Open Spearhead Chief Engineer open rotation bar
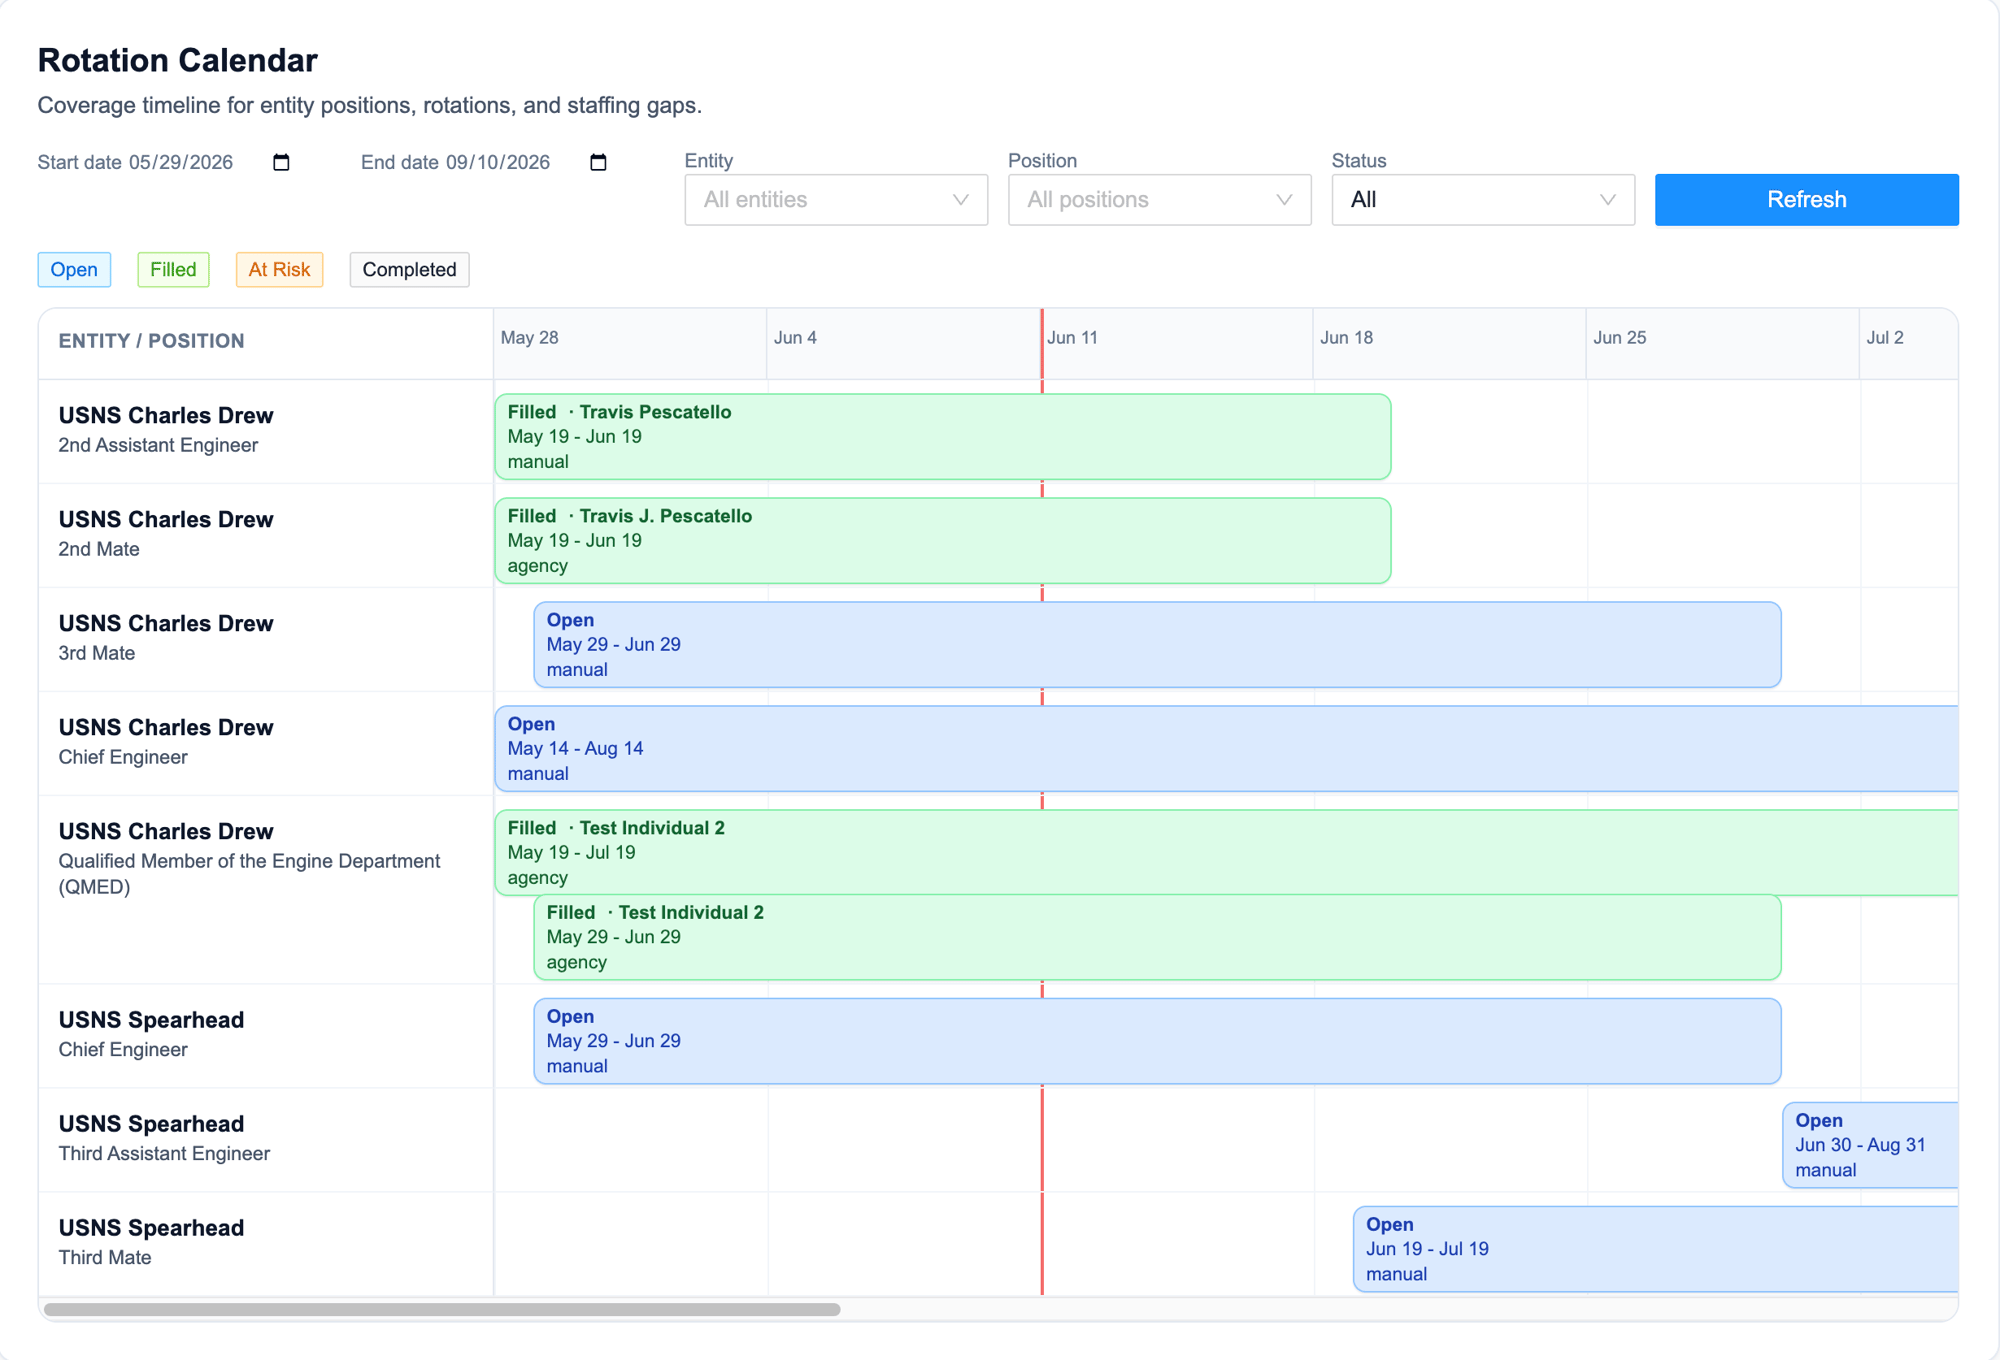 [1157, 1041]
